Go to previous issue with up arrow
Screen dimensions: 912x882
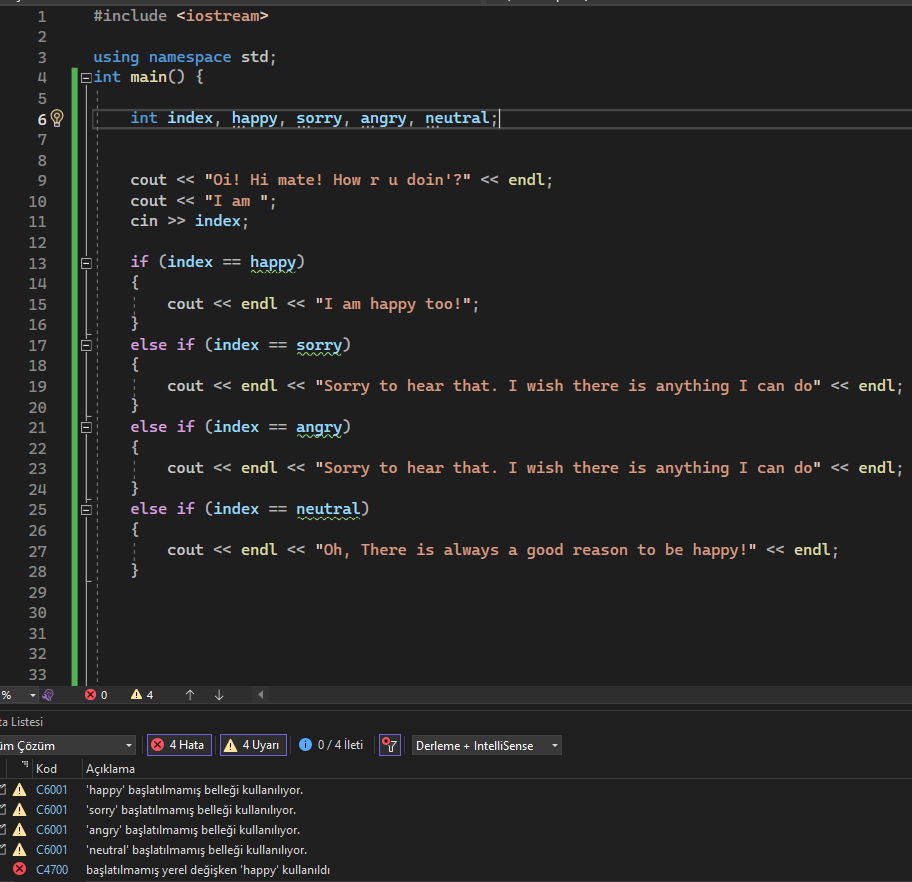click(190, 695)
